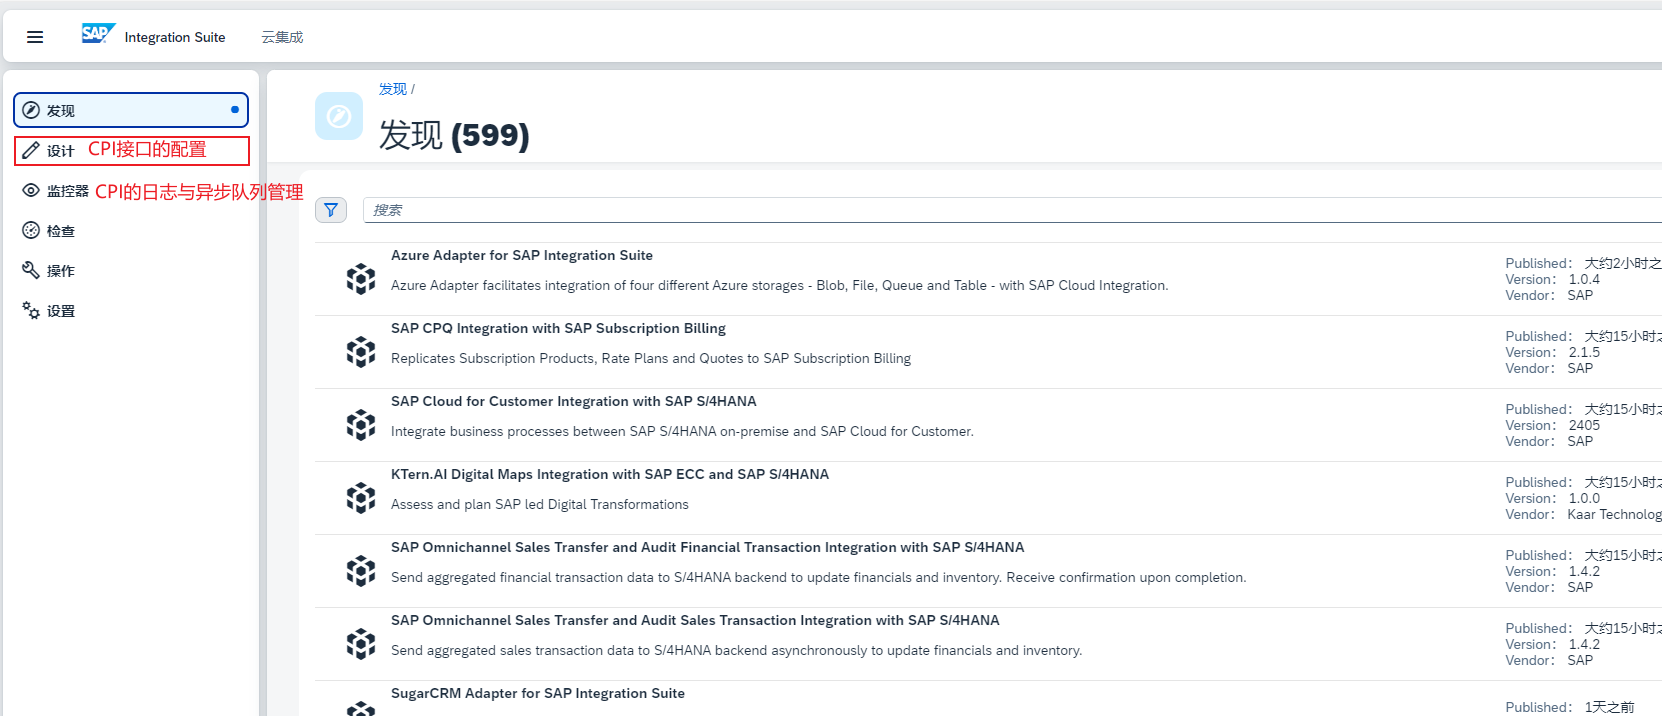This screenshot has height=716, width=1662.
Task: Open the hamburger navigation menu
Action: pos(35,37)
